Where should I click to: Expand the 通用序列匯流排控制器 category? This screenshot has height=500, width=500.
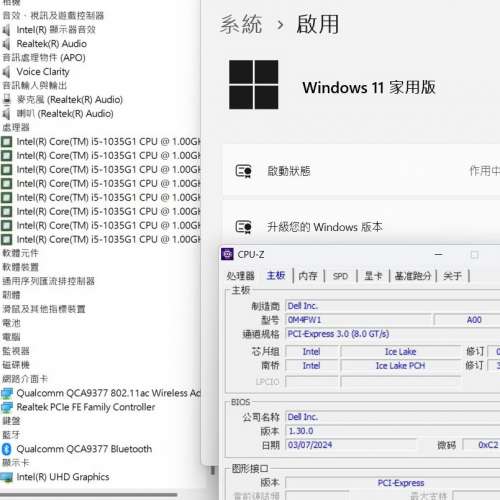(48, 281)
